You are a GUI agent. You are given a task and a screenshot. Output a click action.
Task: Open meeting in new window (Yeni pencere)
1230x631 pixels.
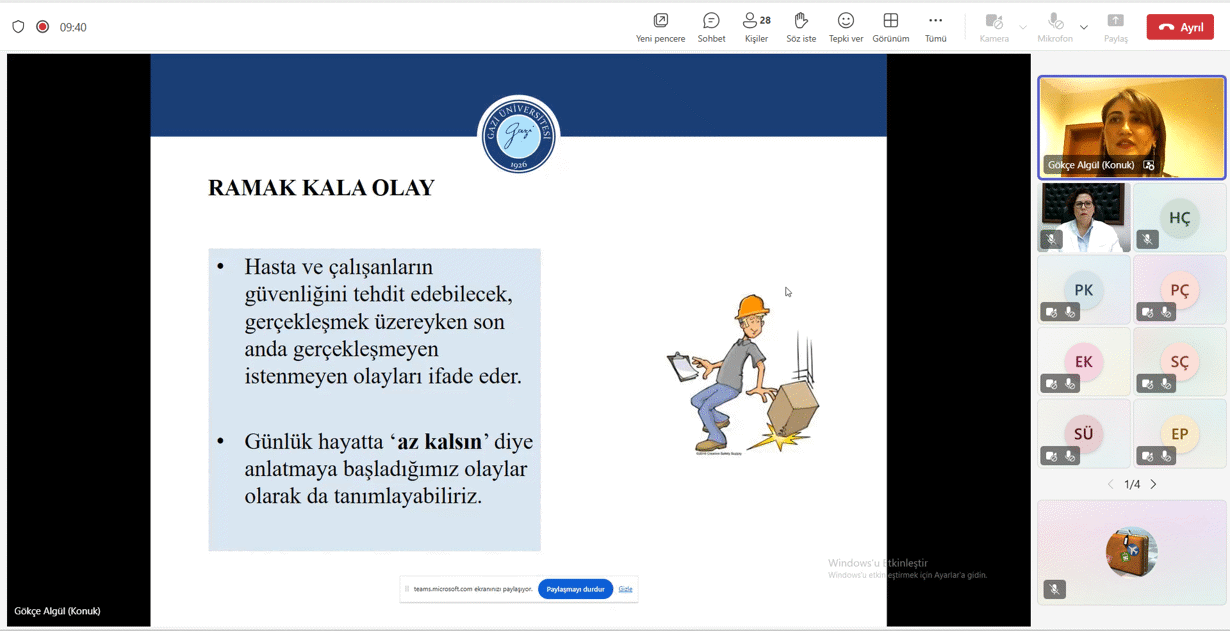pos(661,27)
